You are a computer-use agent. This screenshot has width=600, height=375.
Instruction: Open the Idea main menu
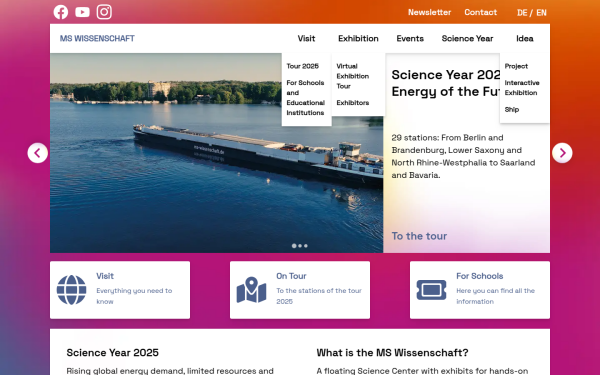(x=525, y=39)
